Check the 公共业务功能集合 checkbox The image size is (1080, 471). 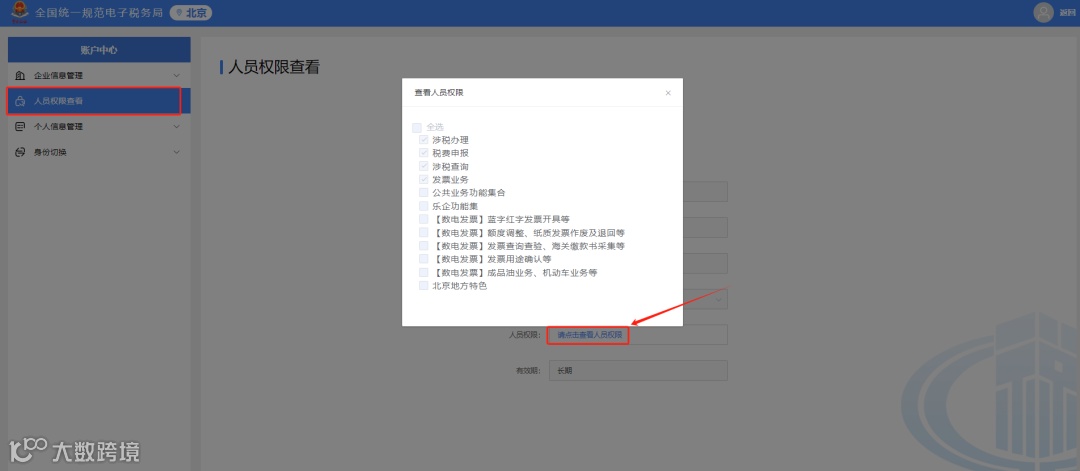(424, 192)
